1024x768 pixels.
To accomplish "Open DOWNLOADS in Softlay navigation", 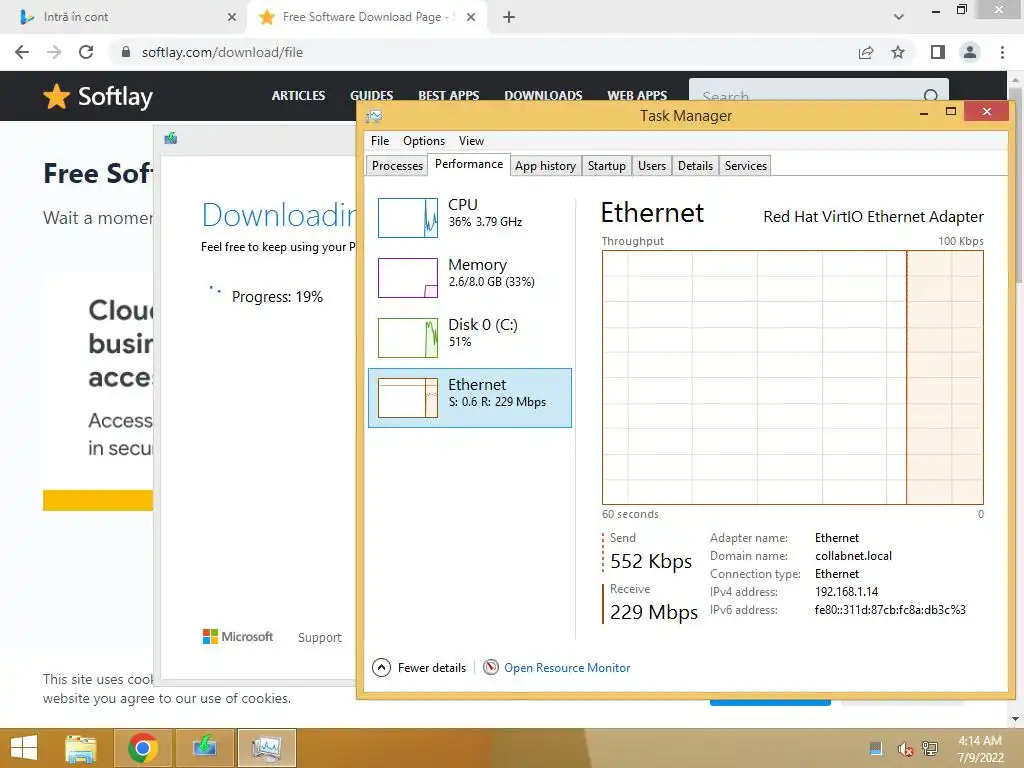I will (543, 95).
